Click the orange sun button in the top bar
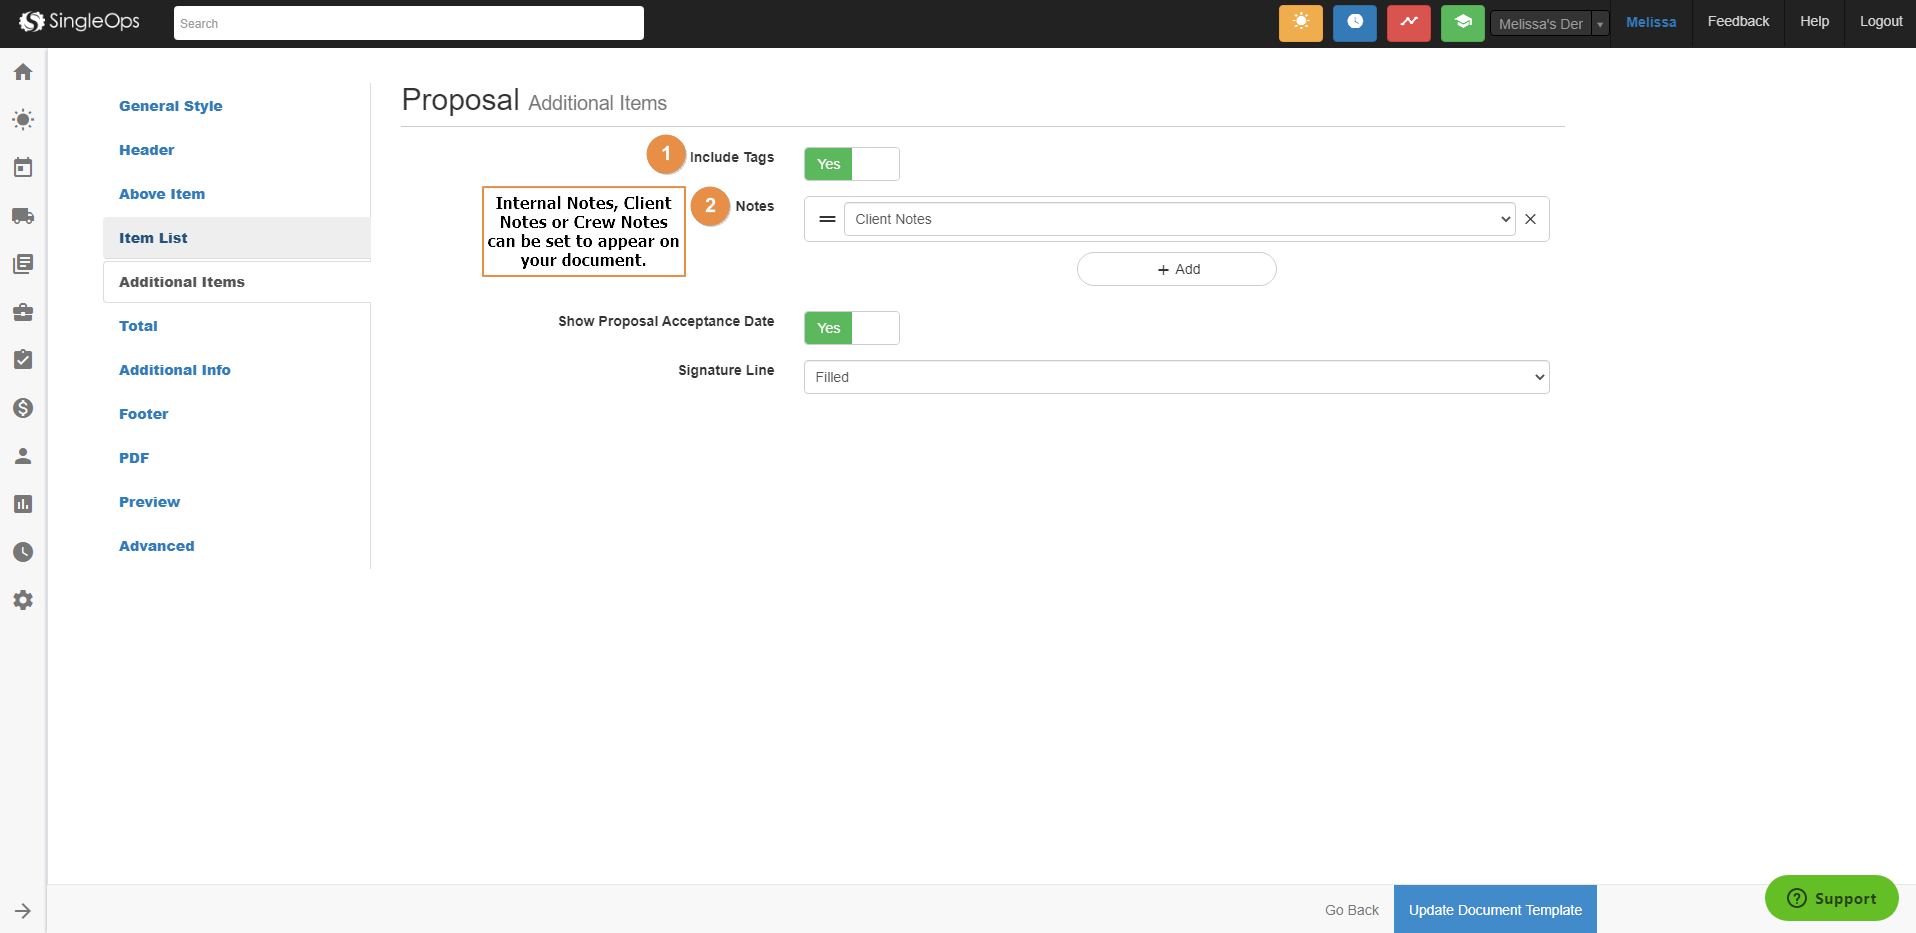Screen dimensions: 1916x933 [1300, 23]
